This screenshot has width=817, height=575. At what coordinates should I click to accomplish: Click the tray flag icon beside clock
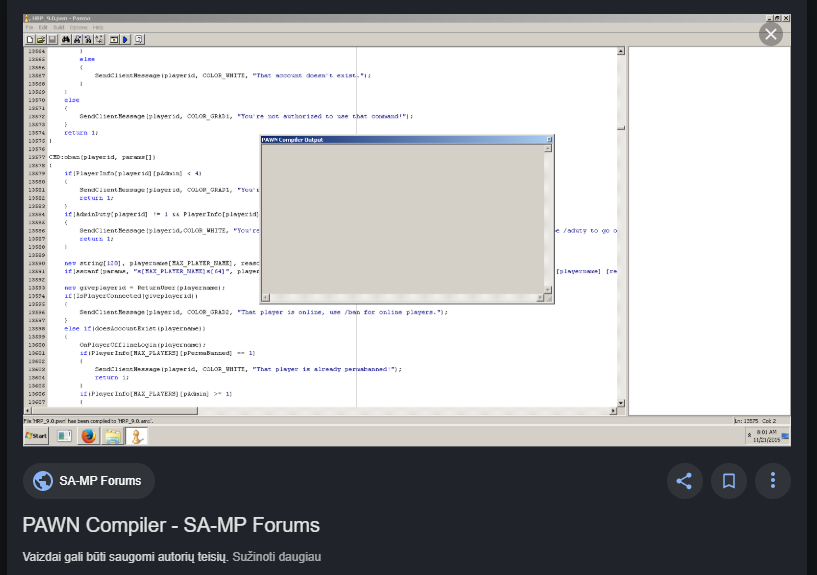(x=785, y=436)
